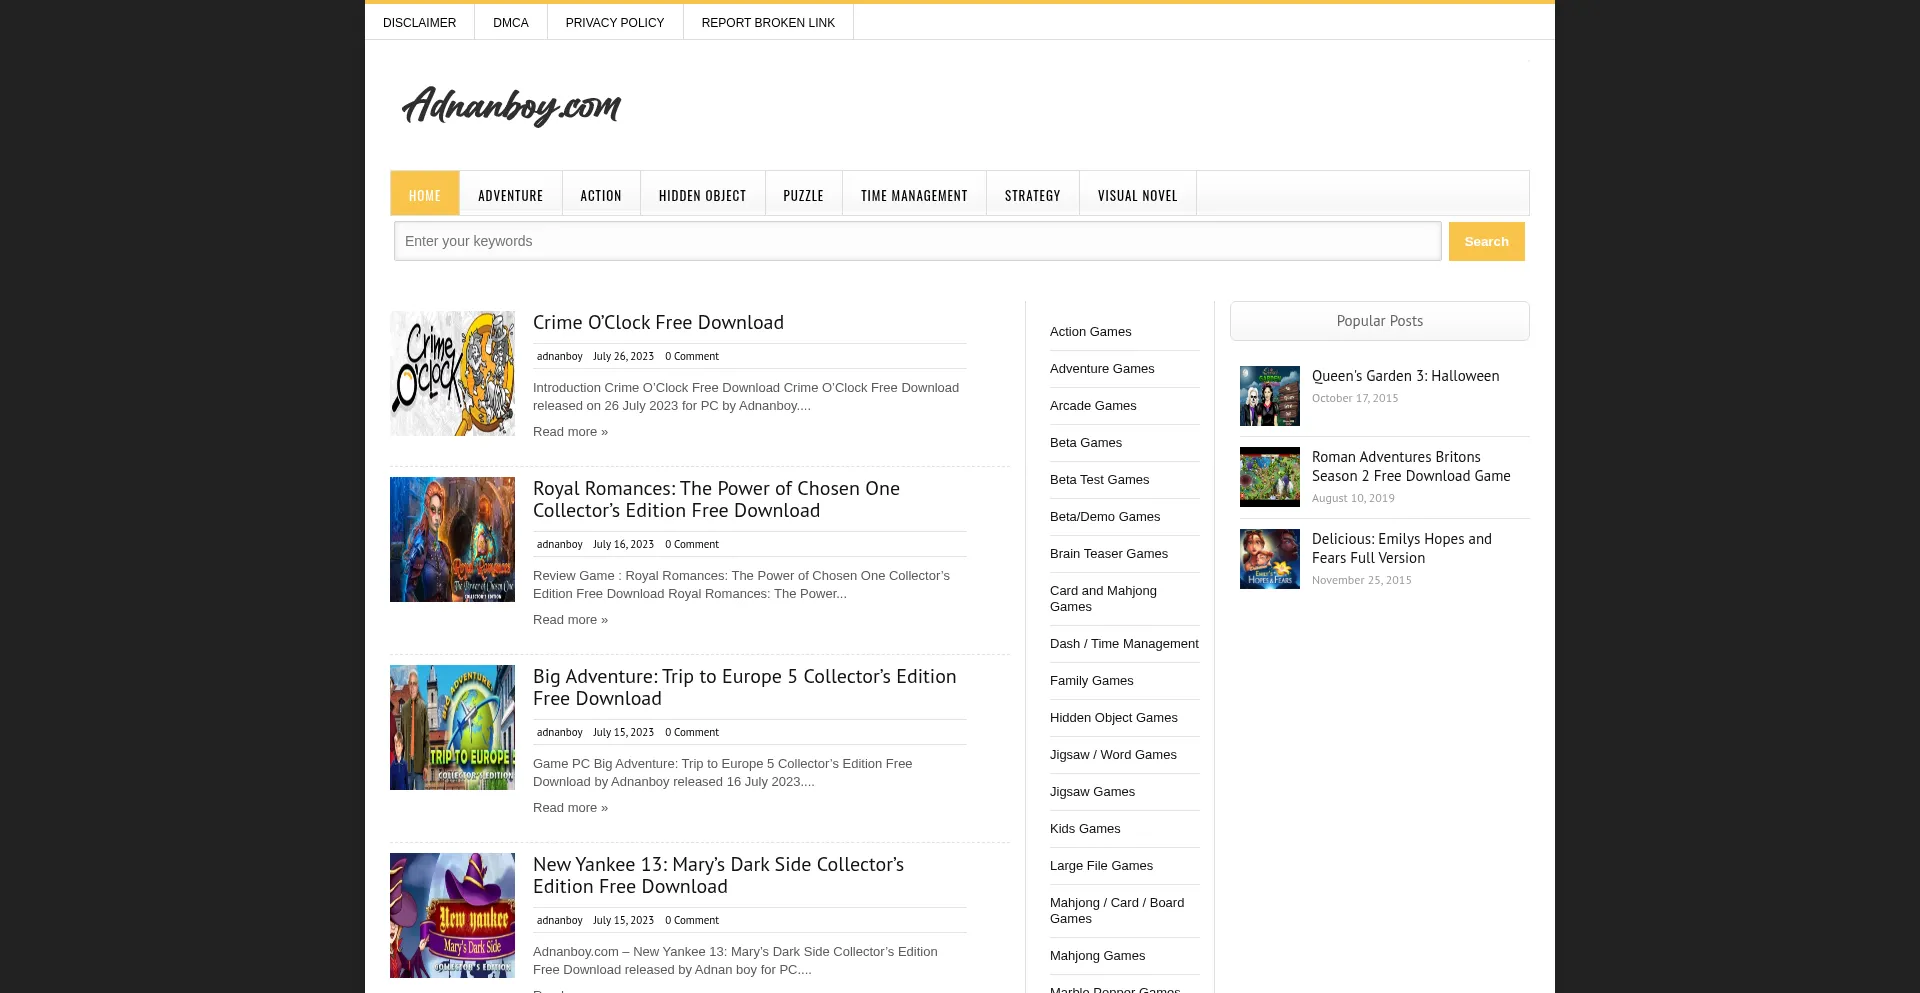This screenshot has height=993, width=1920.
Task: Click adnanboy author on Crime O'Clock post
Action: pyautogui.click(x=559, y=356)
